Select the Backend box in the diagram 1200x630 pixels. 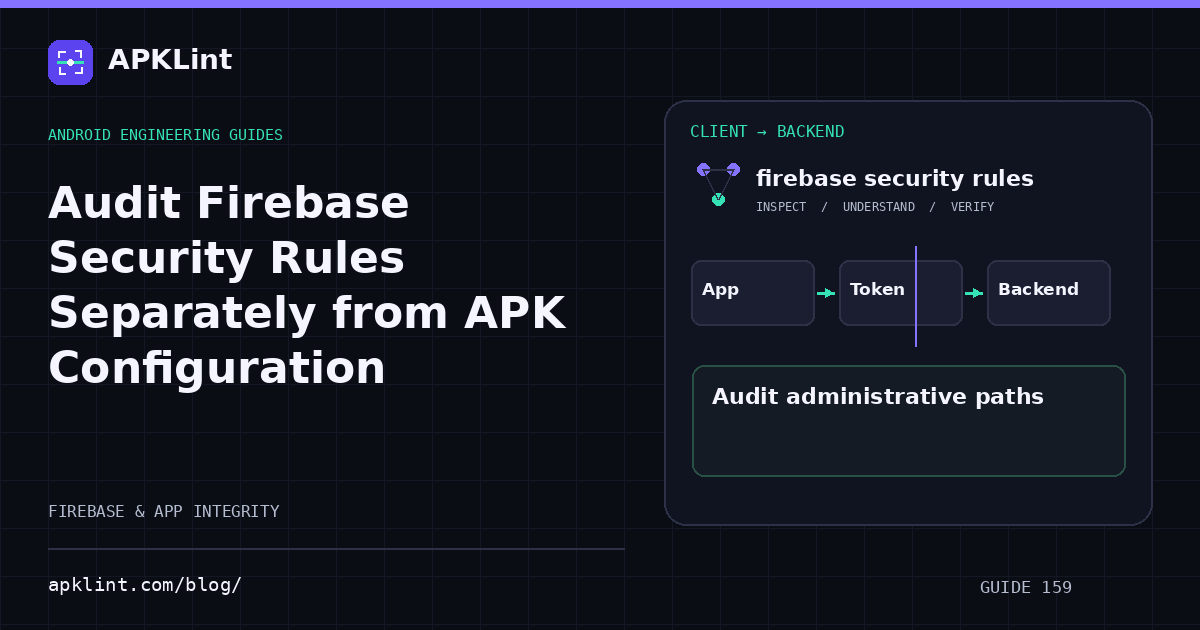click(1049, 293)
